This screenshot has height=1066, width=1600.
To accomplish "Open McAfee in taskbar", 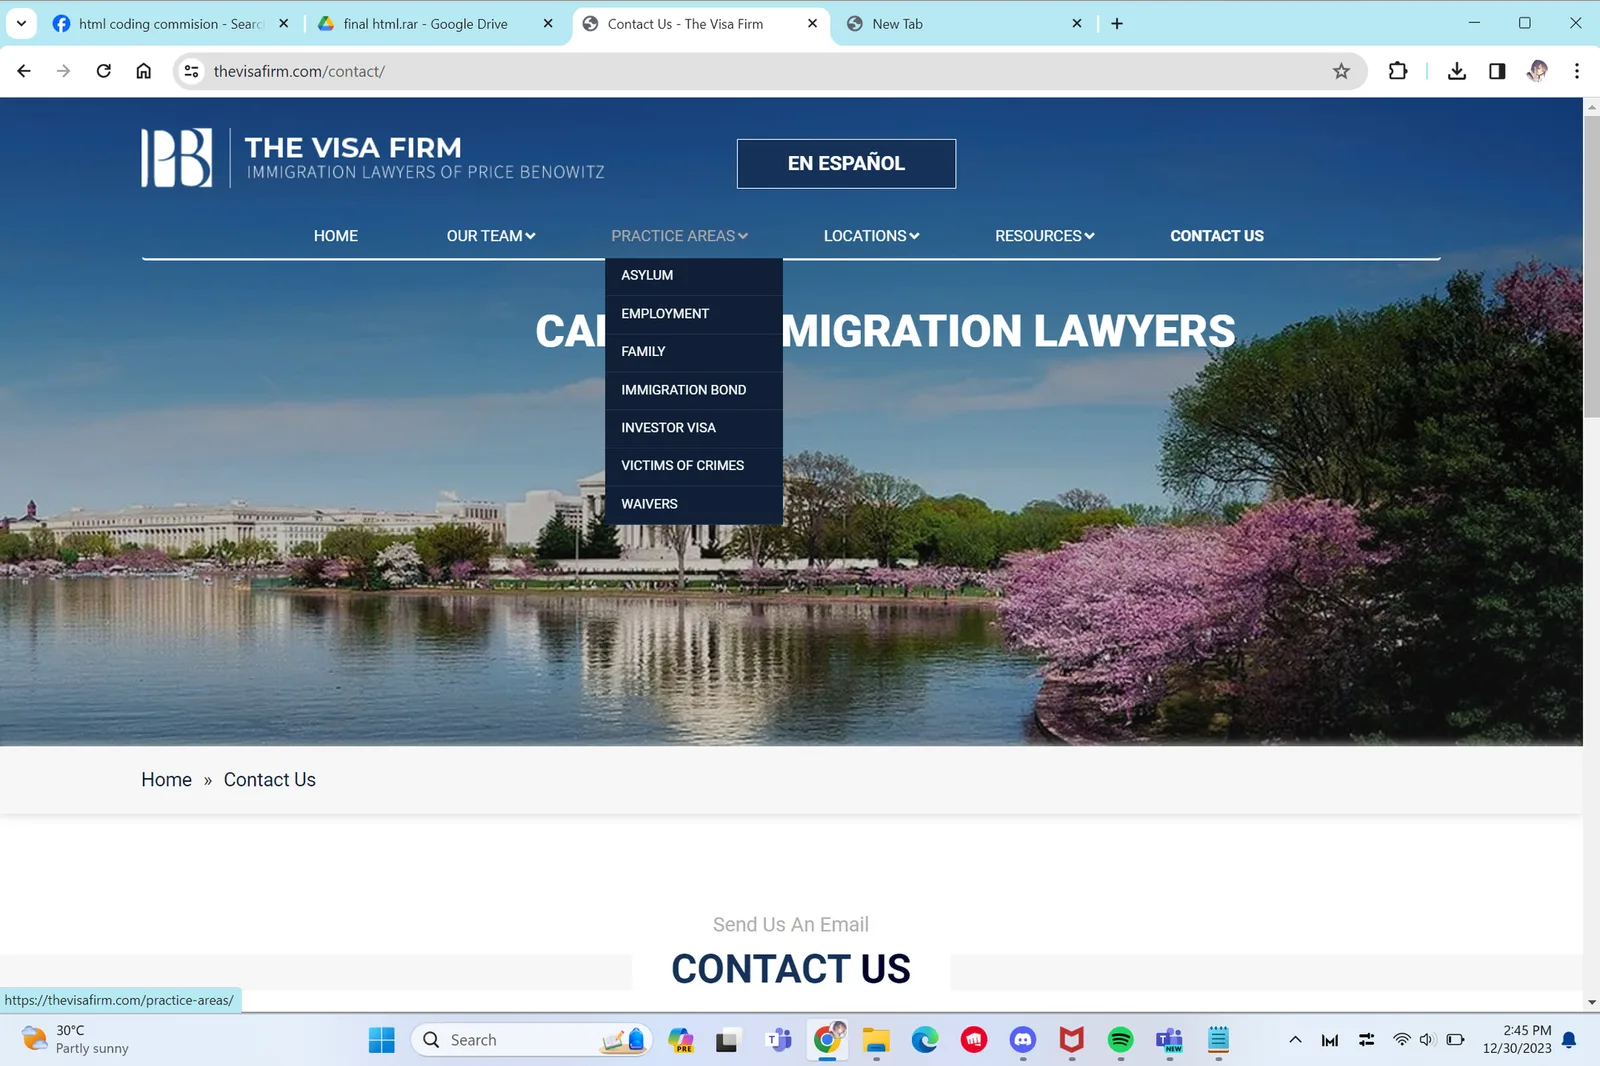I will coord(1072,1040).
